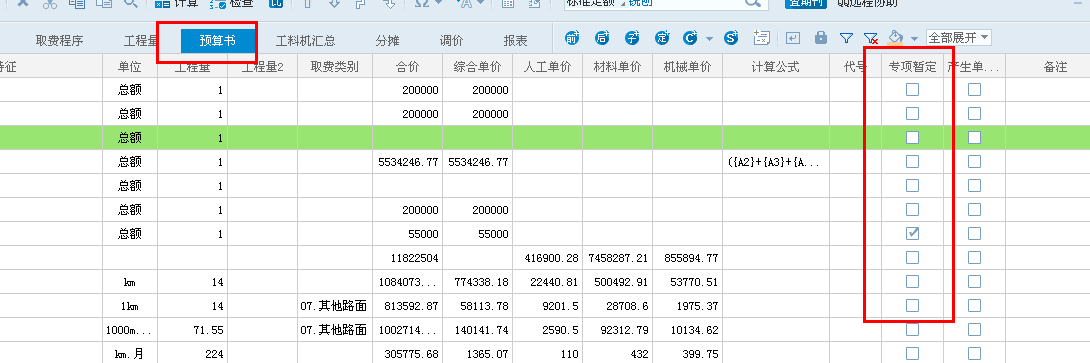Toggle 专项暂定 checkbox in green highlighted row
The width and height of the screenshot is (1090, 363).
[912, 138]
